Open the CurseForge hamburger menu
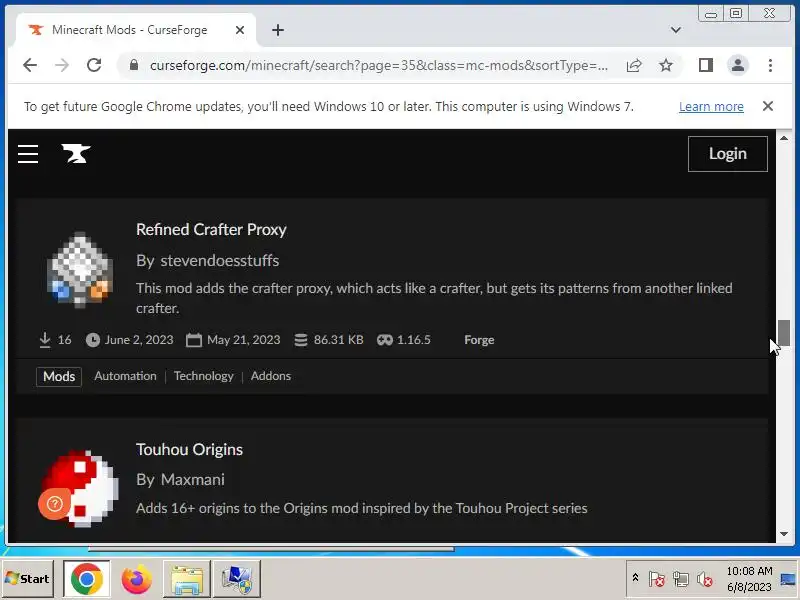The width and height of the screenshot is (800, 600). point(28,154)
